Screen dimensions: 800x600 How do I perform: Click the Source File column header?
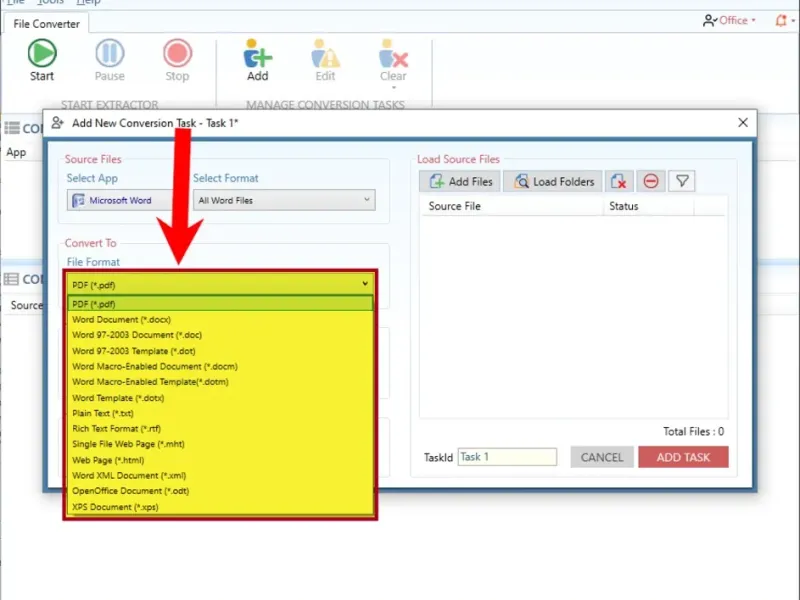tap(511, 206)
